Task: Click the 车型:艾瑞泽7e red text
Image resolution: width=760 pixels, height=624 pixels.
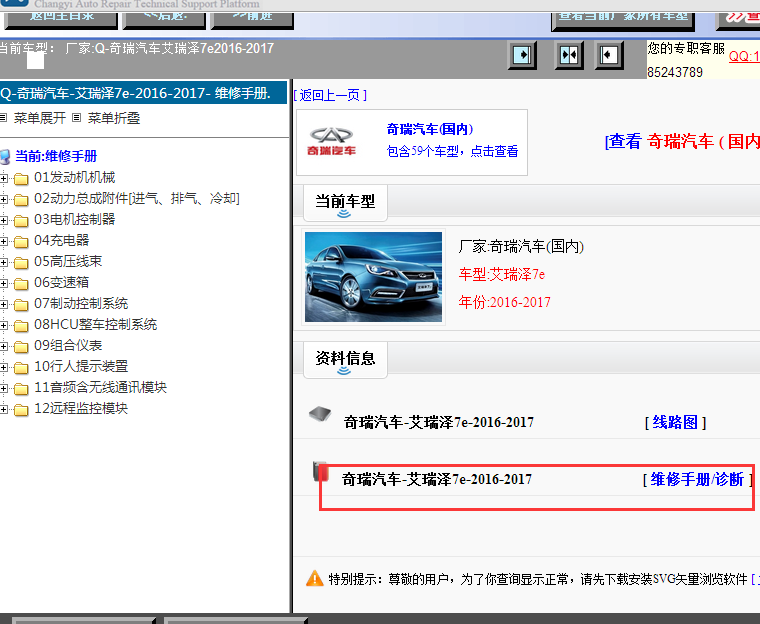Action: coord(502,275)
